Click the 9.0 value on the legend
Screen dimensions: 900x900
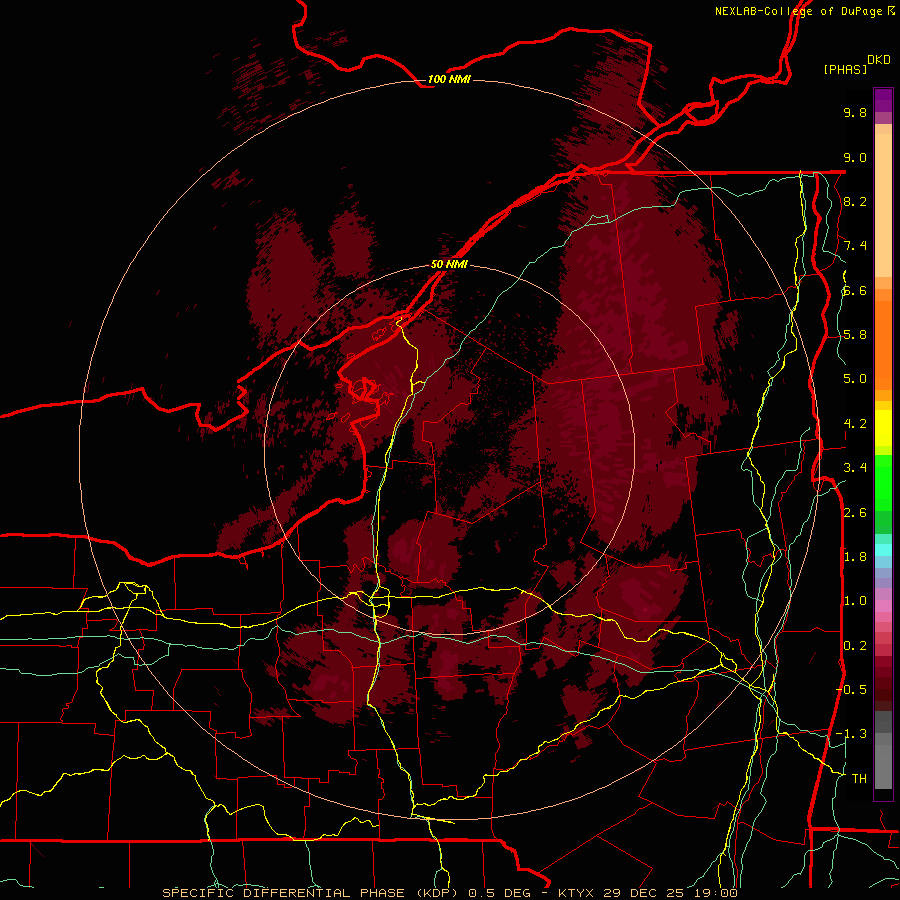pyautogui.click(x=855, y=157)
